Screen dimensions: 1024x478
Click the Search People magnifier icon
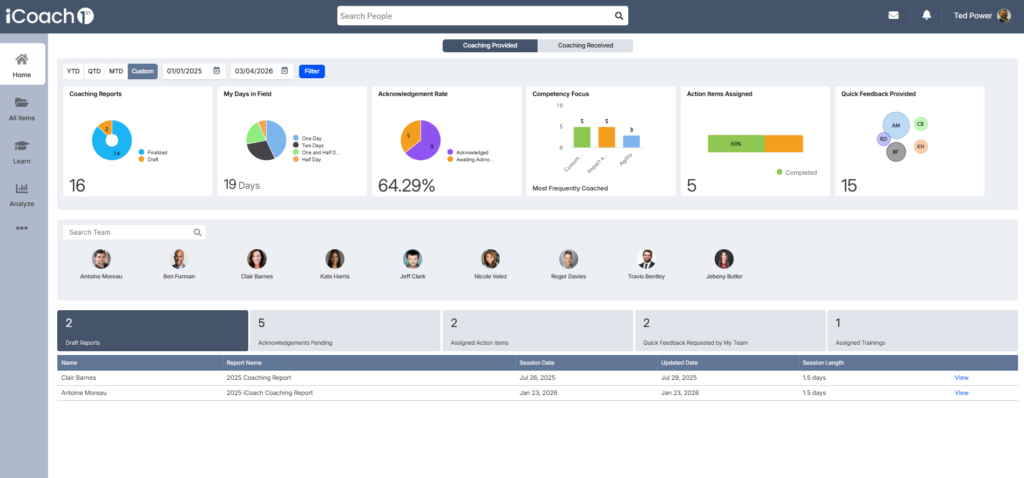coord(619,16)
